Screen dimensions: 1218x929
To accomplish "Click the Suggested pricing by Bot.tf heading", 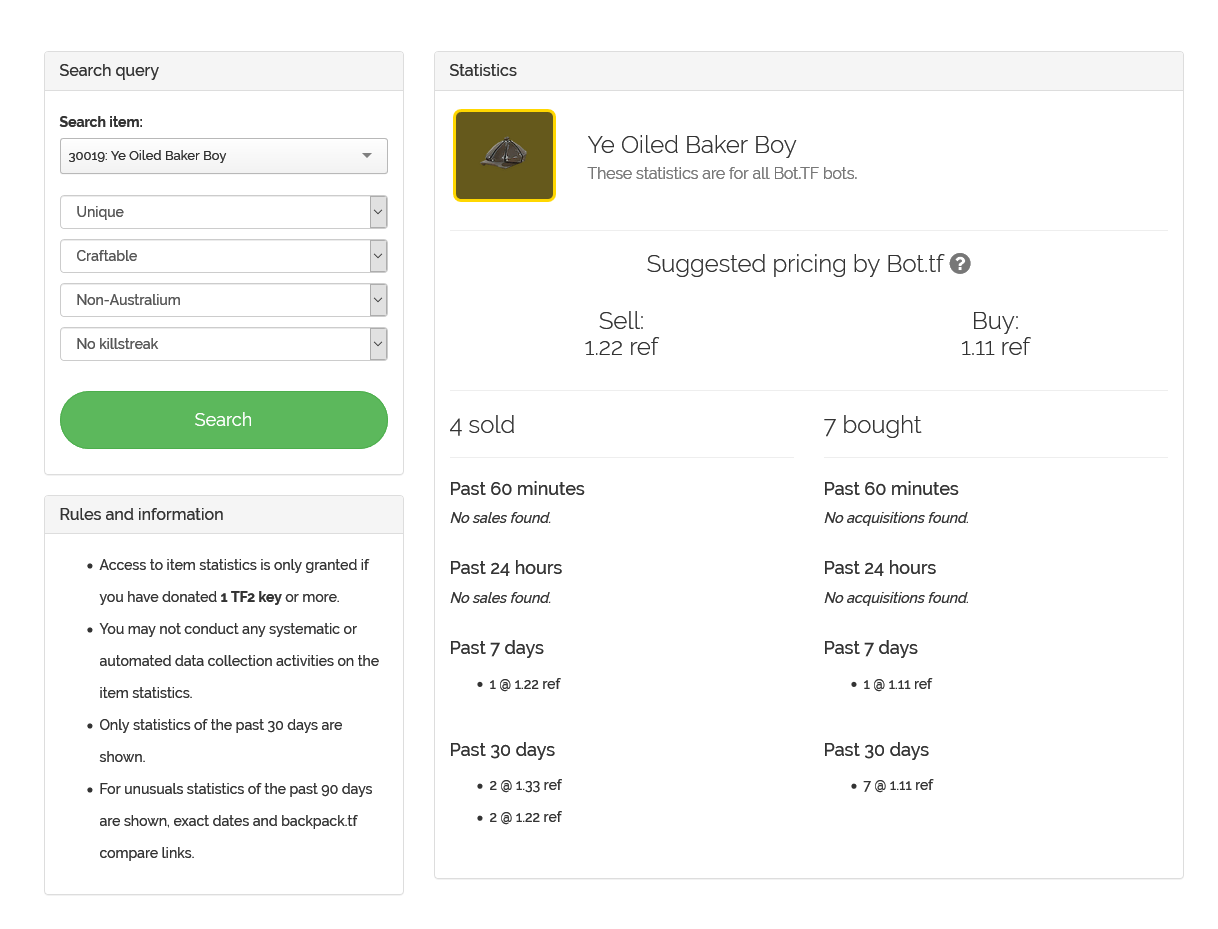I will pyautogui.click(x=794, y=264).
